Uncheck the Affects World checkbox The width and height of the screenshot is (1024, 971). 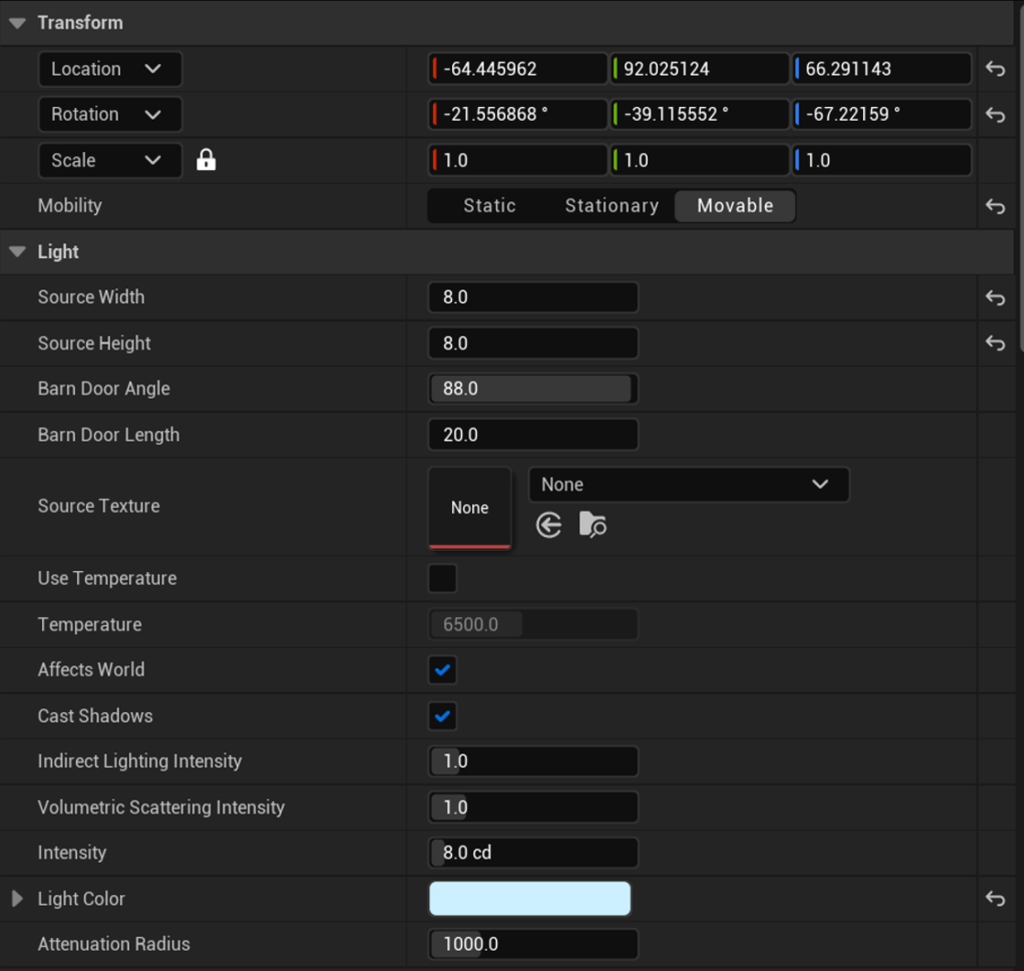442,669
